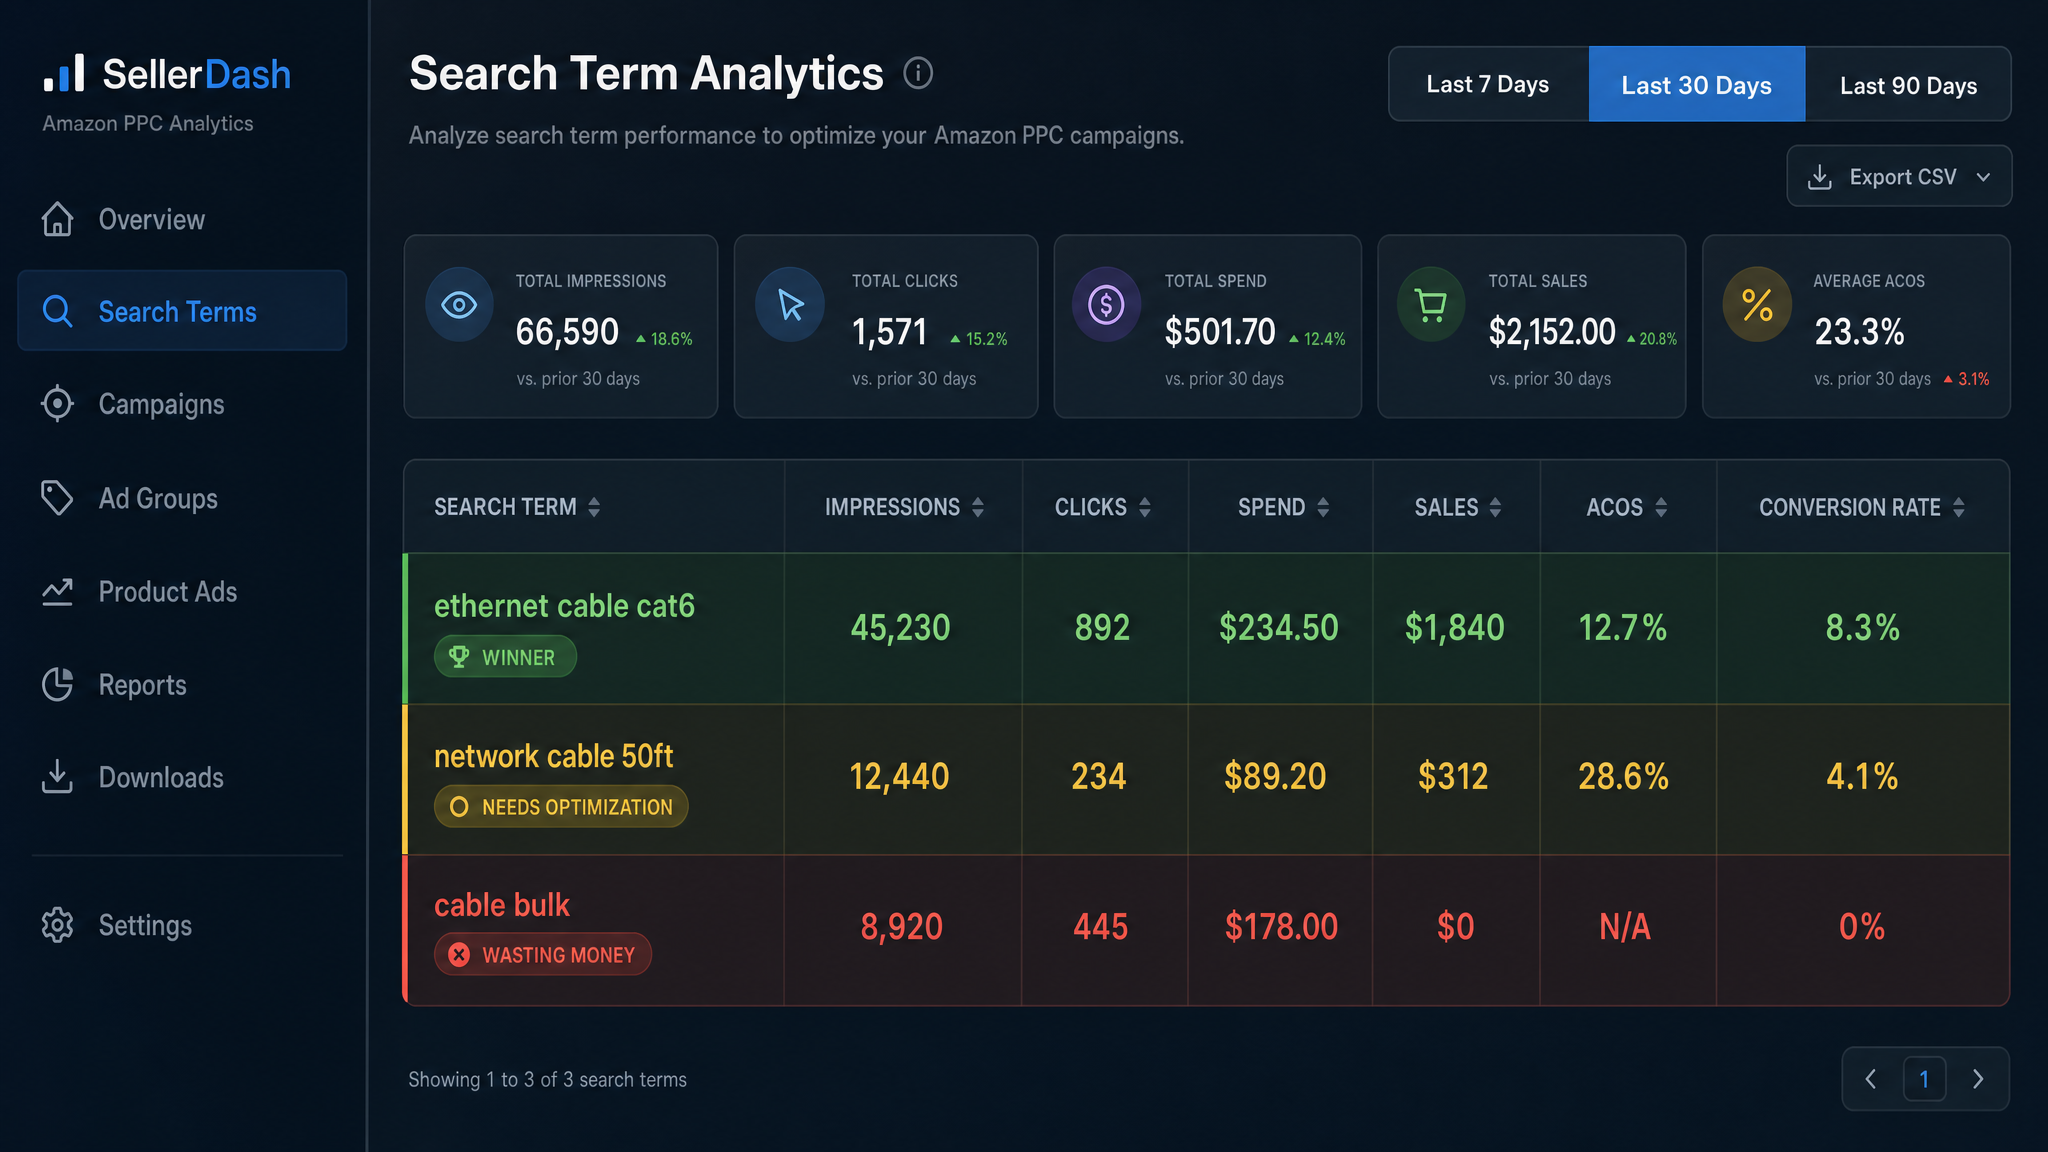This screenshot has width=2048, height=1152.
Task: Click the 28.6% ACOS cell
Action: pyautogui.click(x=1623, y=776)
